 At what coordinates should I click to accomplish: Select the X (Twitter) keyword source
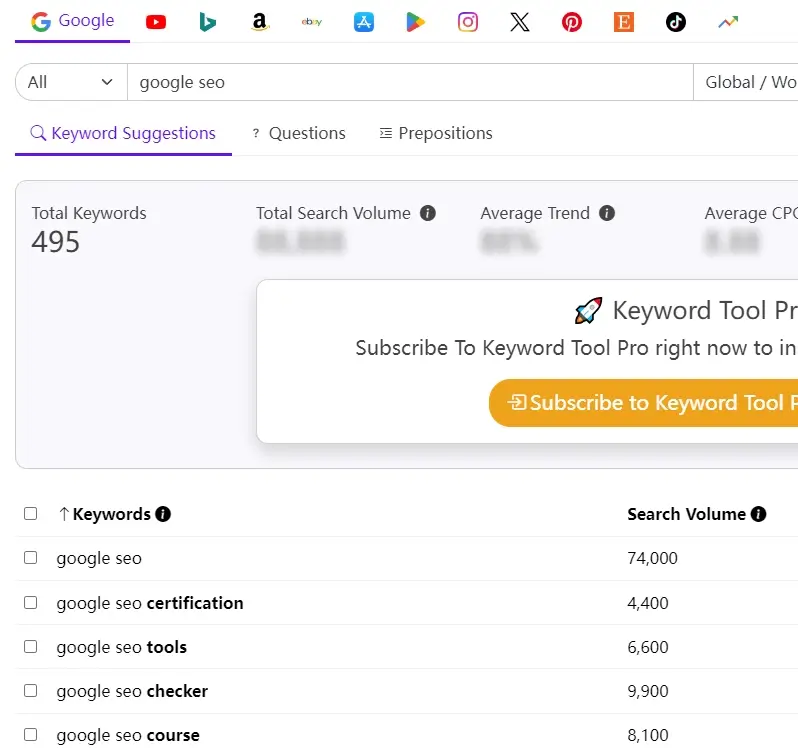[x=520, y=22]
